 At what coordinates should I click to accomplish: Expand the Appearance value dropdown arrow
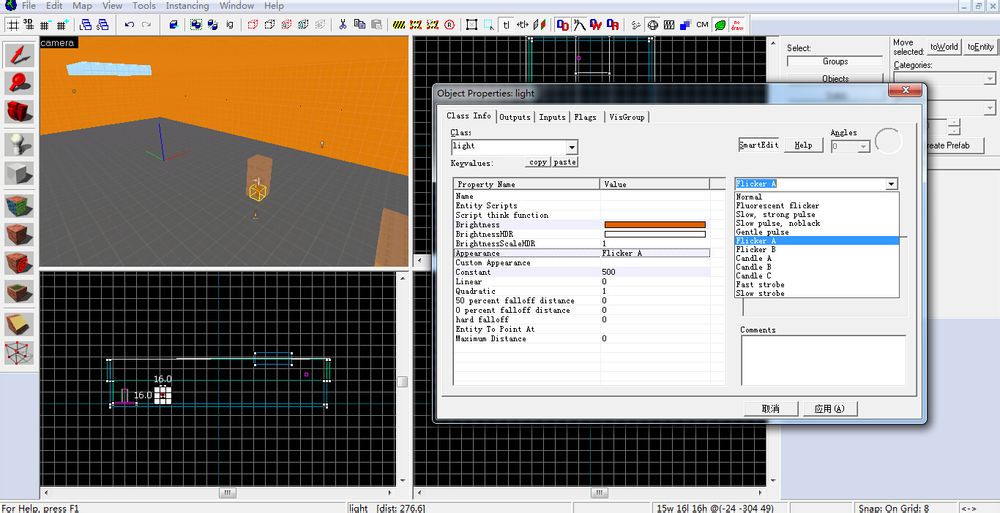[x=890, y=184]
